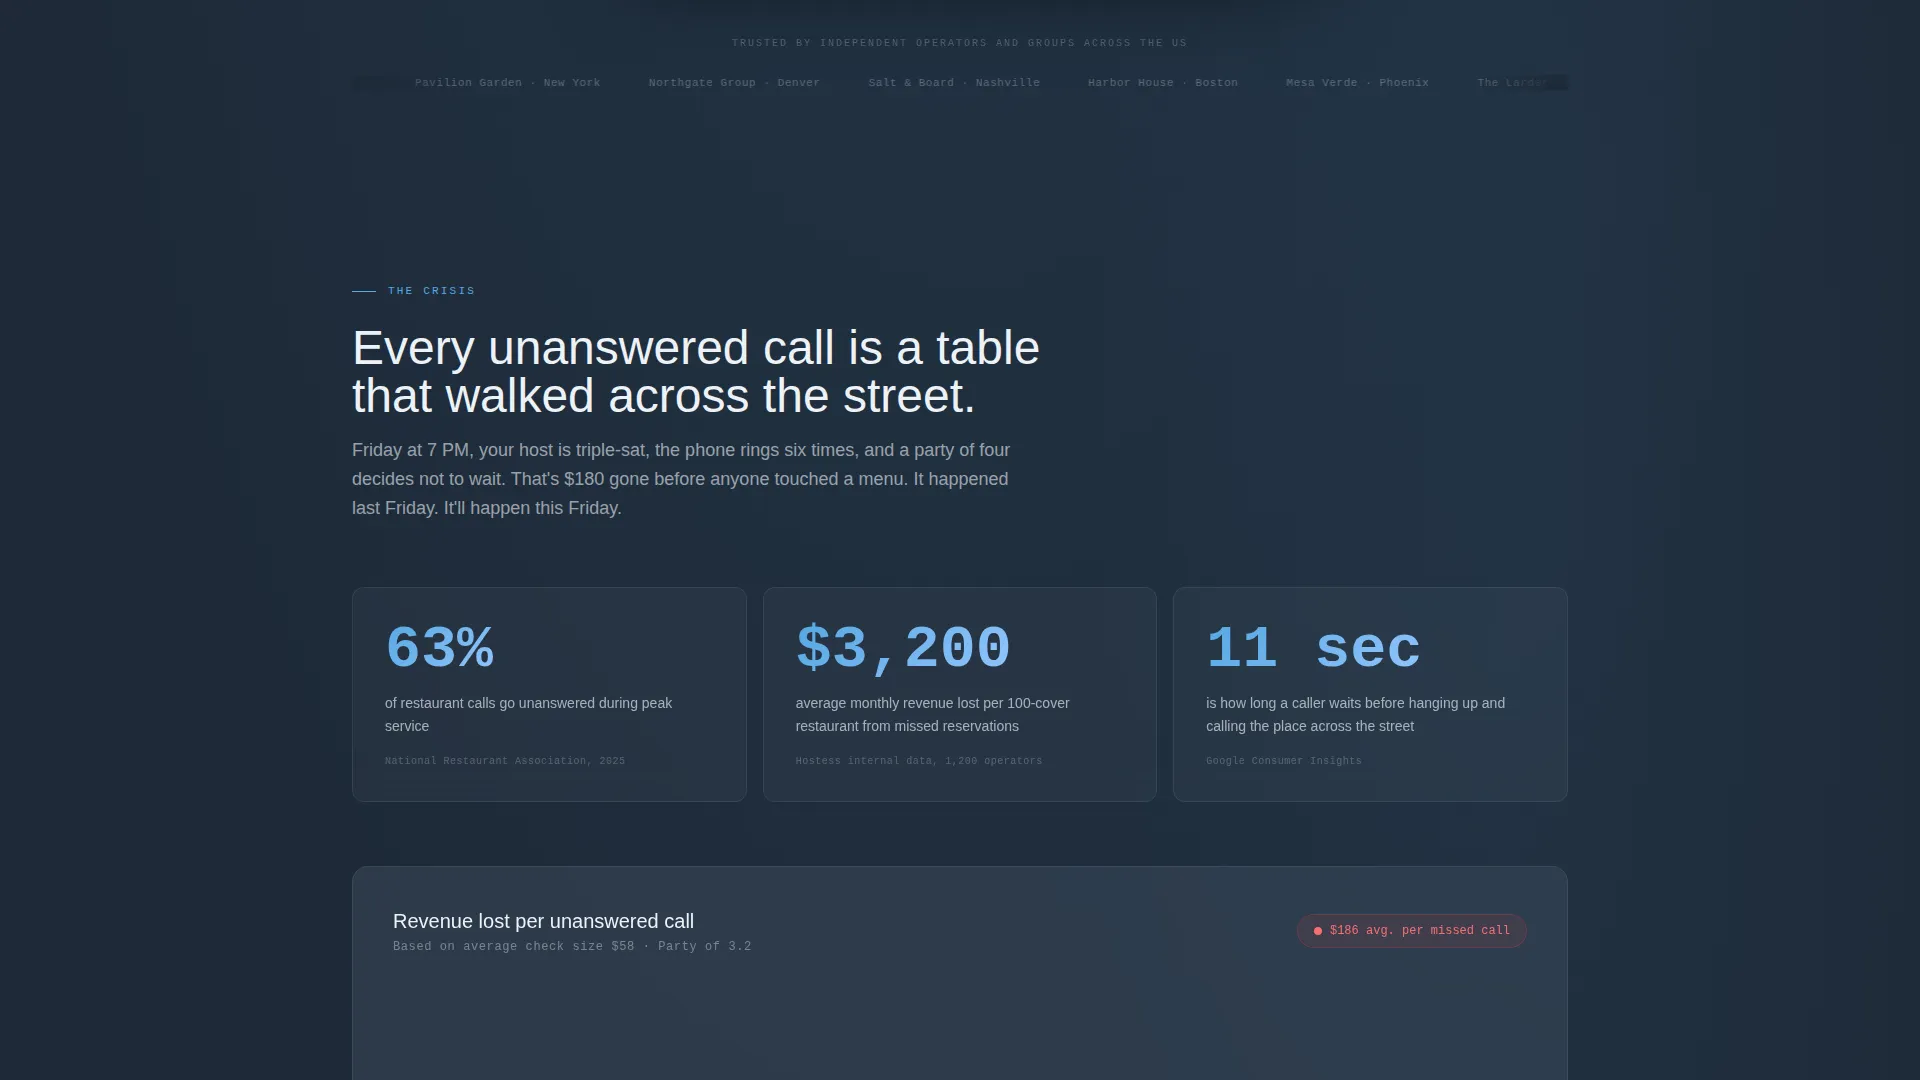
Task: Click 'Revenue lost per unanswered call' chart title
Action: coord(543,921)
